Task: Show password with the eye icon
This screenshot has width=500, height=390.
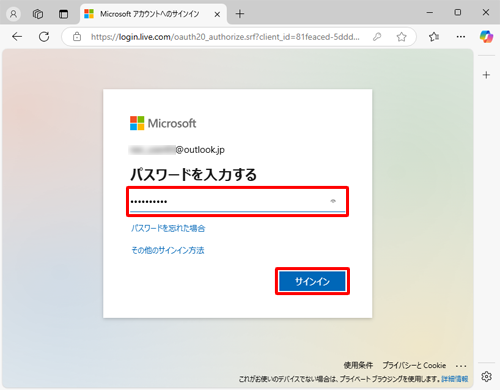Action: coord(333,201)
